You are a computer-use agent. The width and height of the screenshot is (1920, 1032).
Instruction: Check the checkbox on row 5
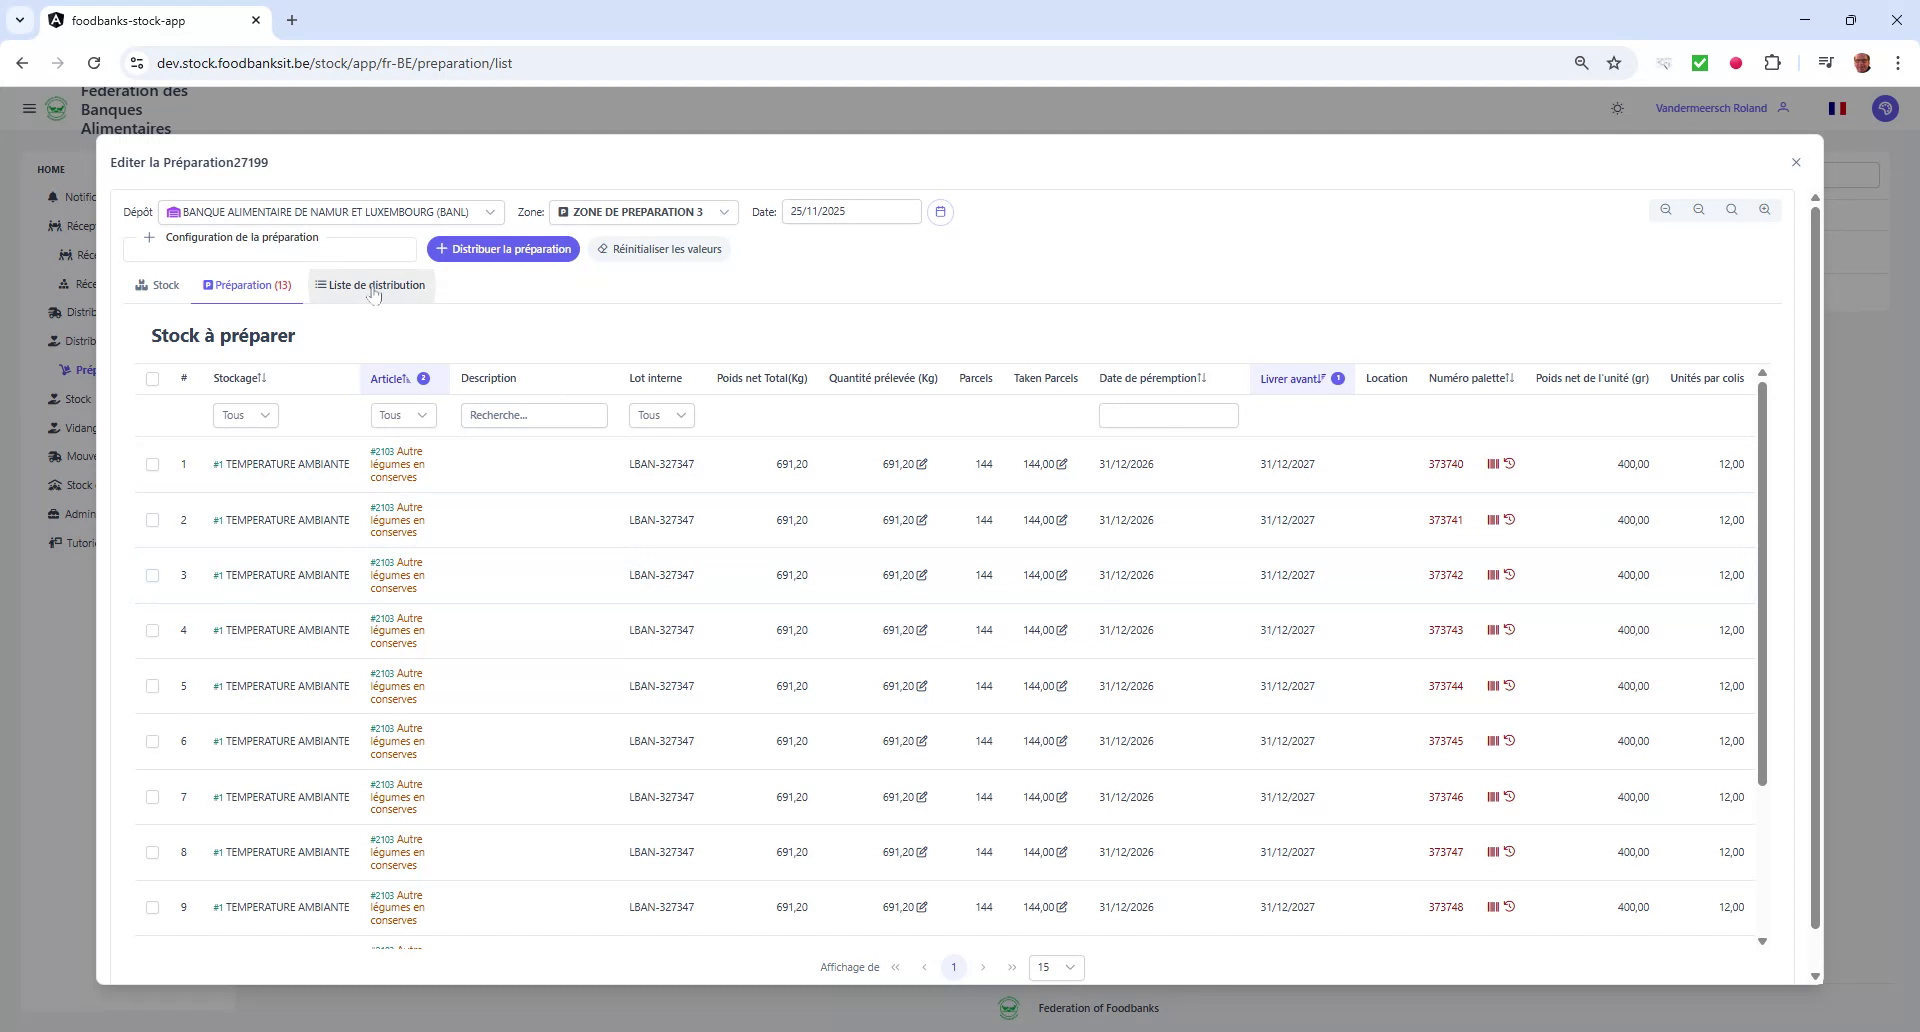click(x=153, y=686)
